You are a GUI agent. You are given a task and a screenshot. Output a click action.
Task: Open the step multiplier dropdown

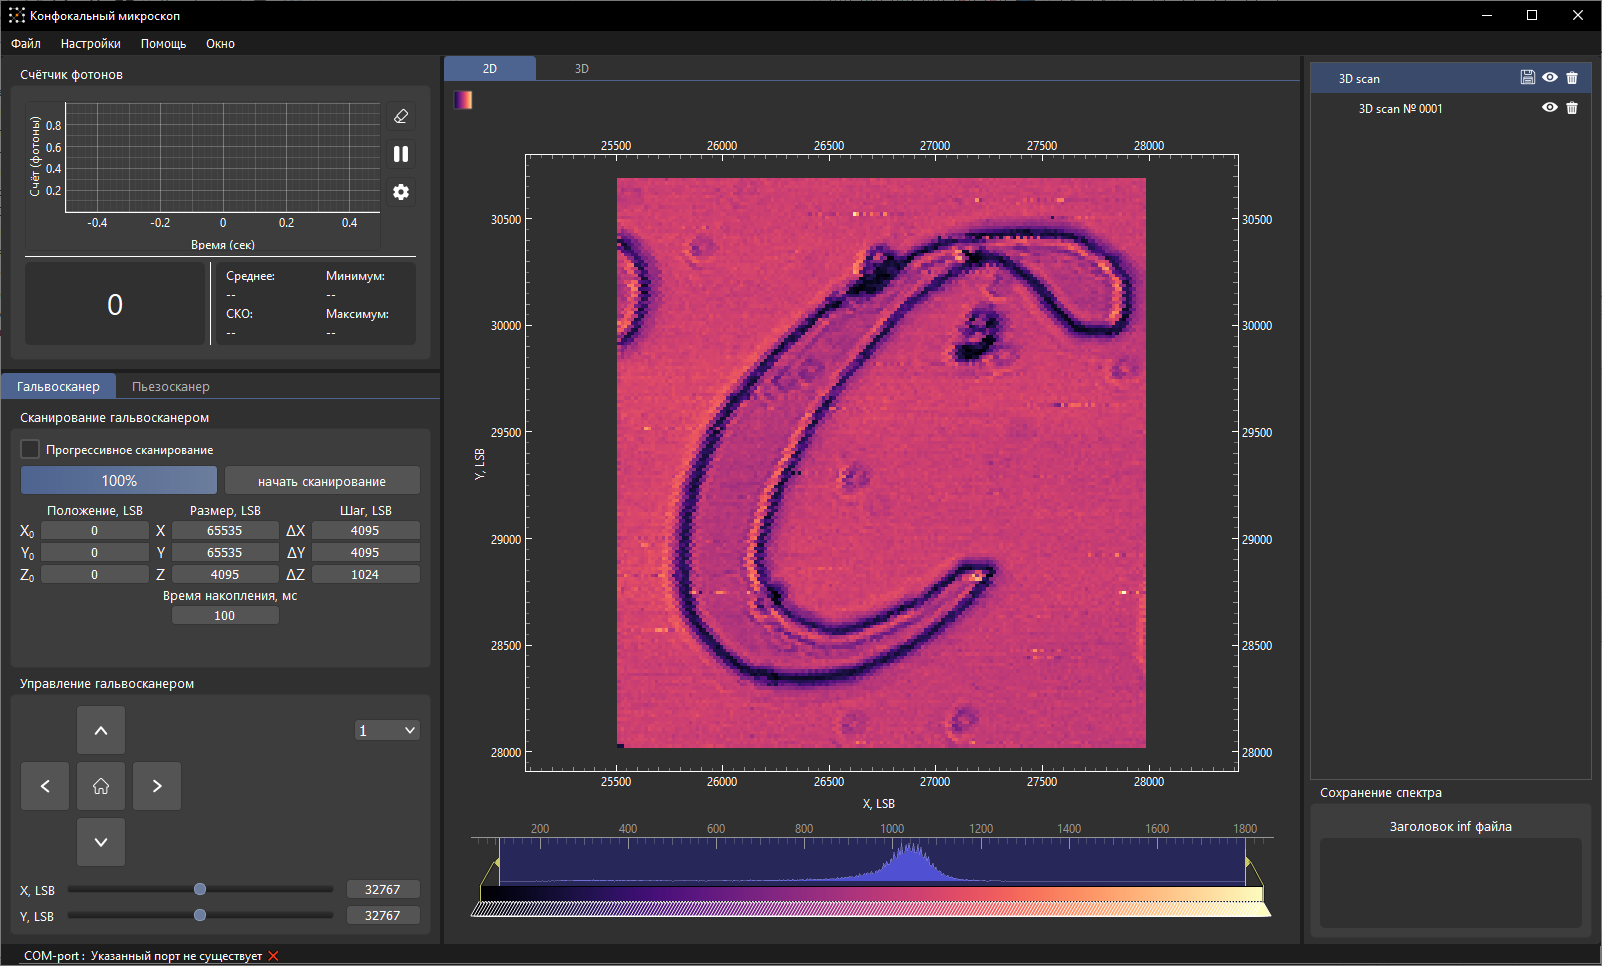pos(387,730)
